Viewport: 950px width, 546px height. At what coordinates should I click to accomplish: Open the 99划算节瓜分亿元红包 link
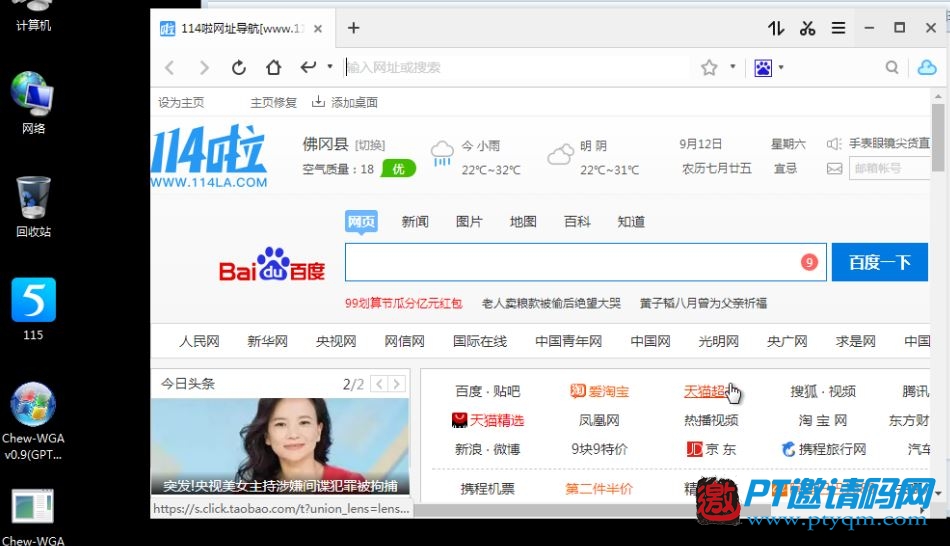(404, 304)
